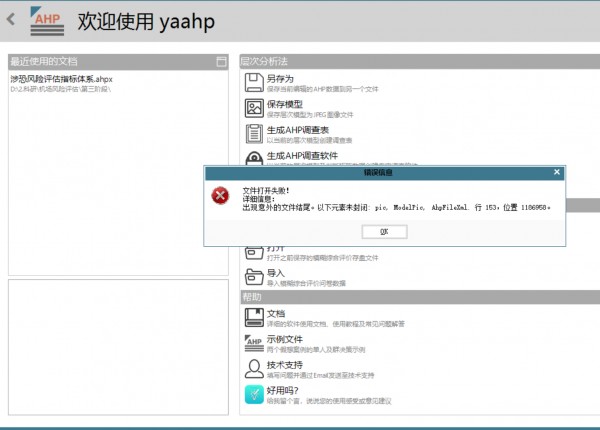Click the 生成AHP调查软件 icon
This screenshot has width=600, height=430.
(x=254, y=158)
